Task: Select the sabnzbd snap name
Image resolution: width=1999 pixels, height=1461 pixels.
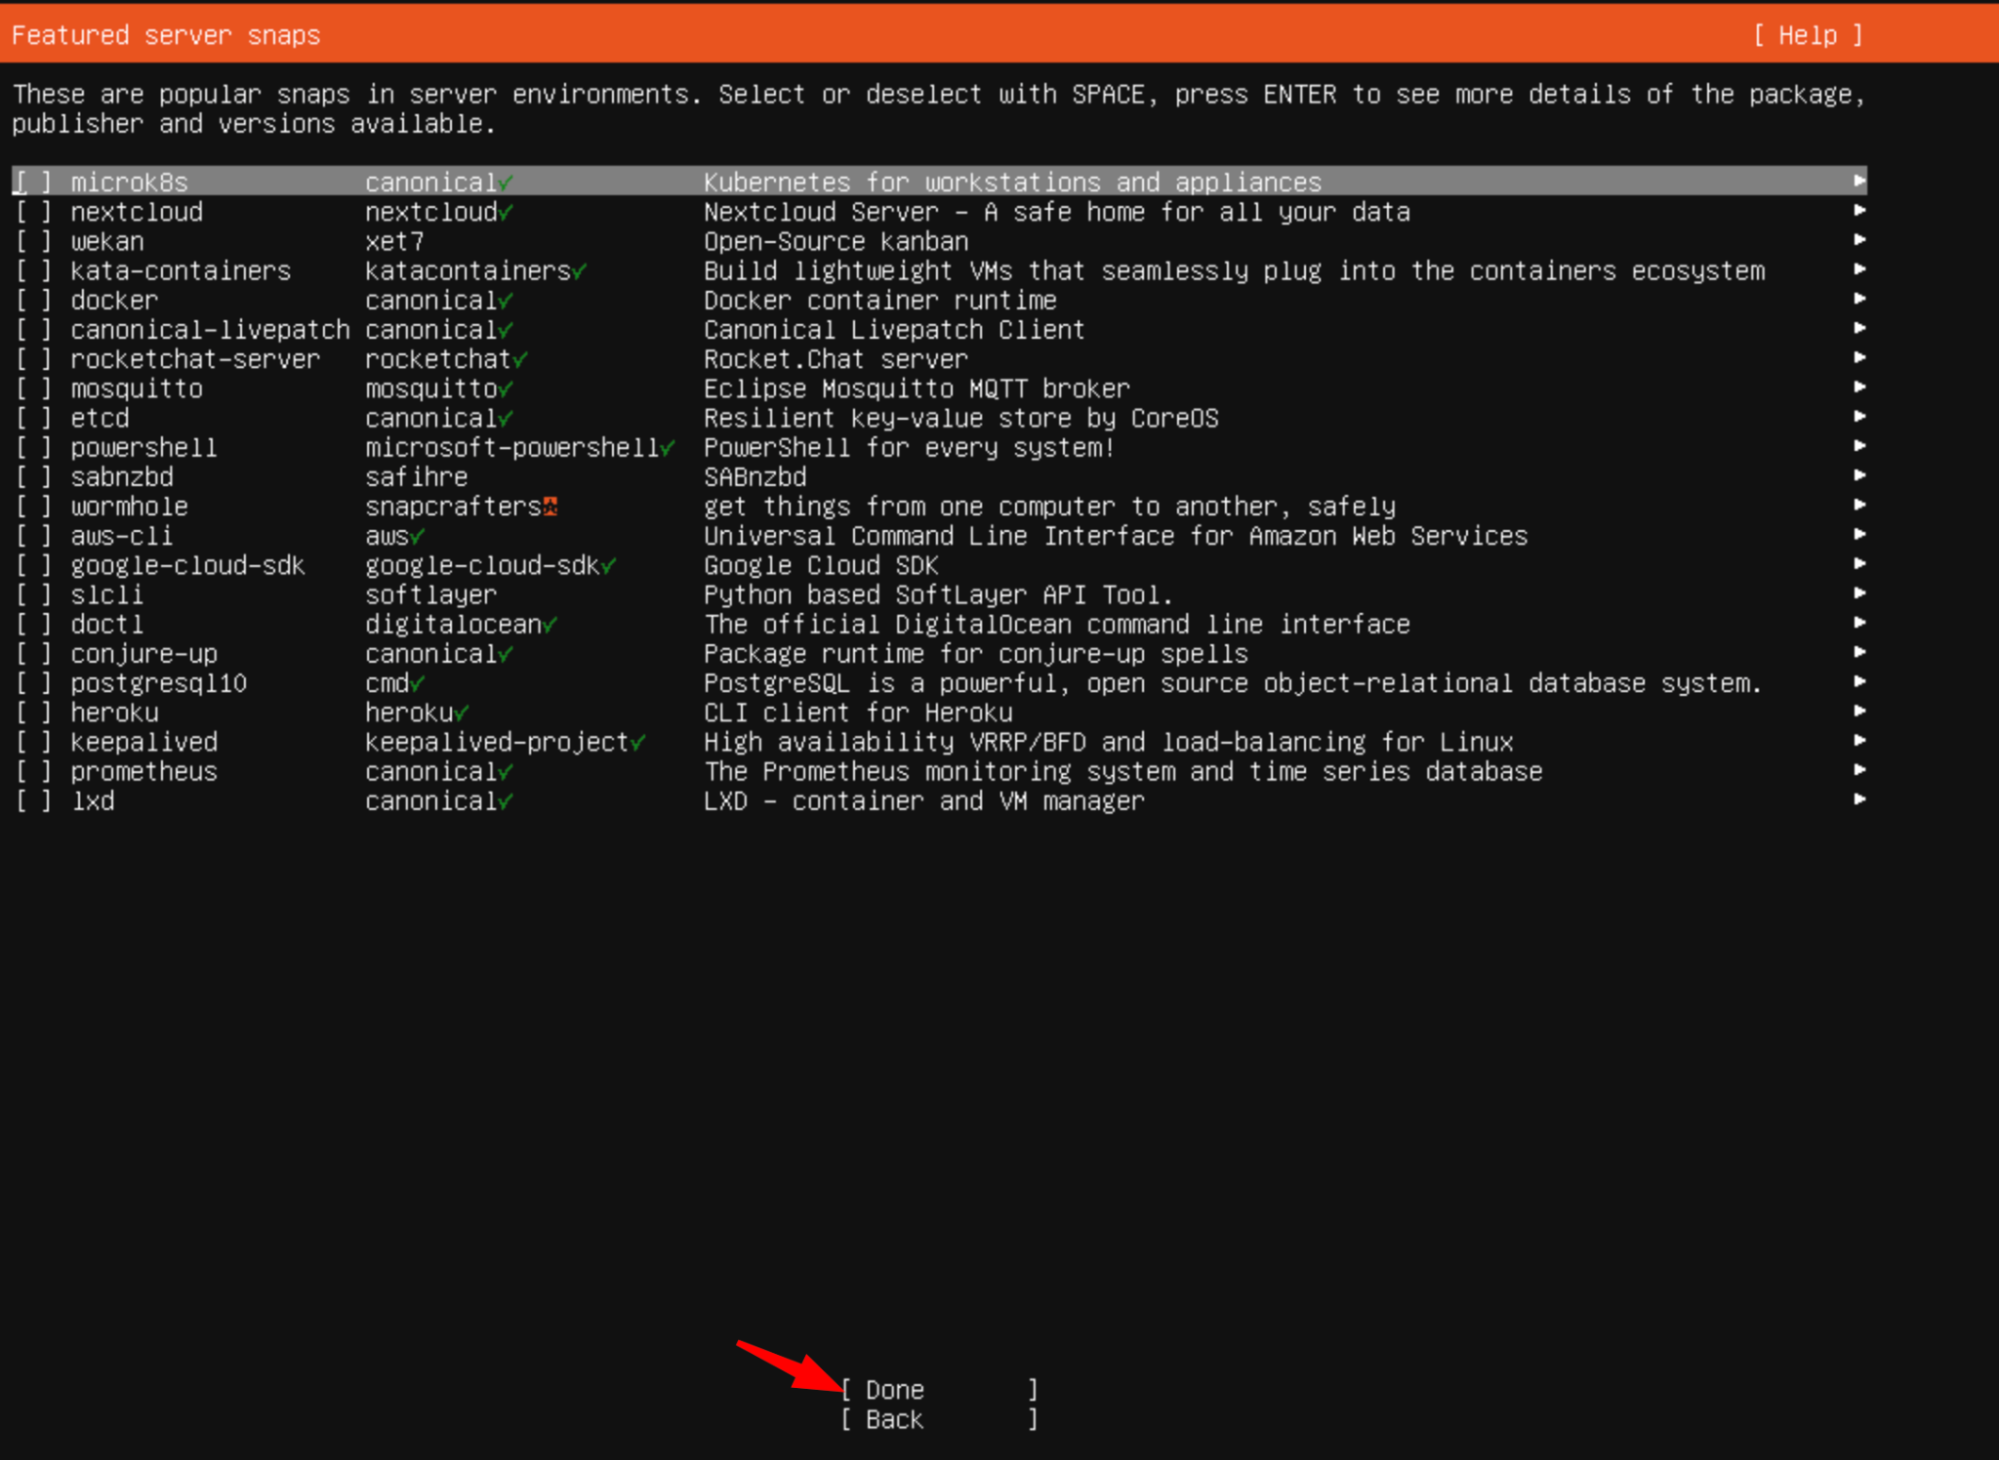Action: (x=122, y=477)
